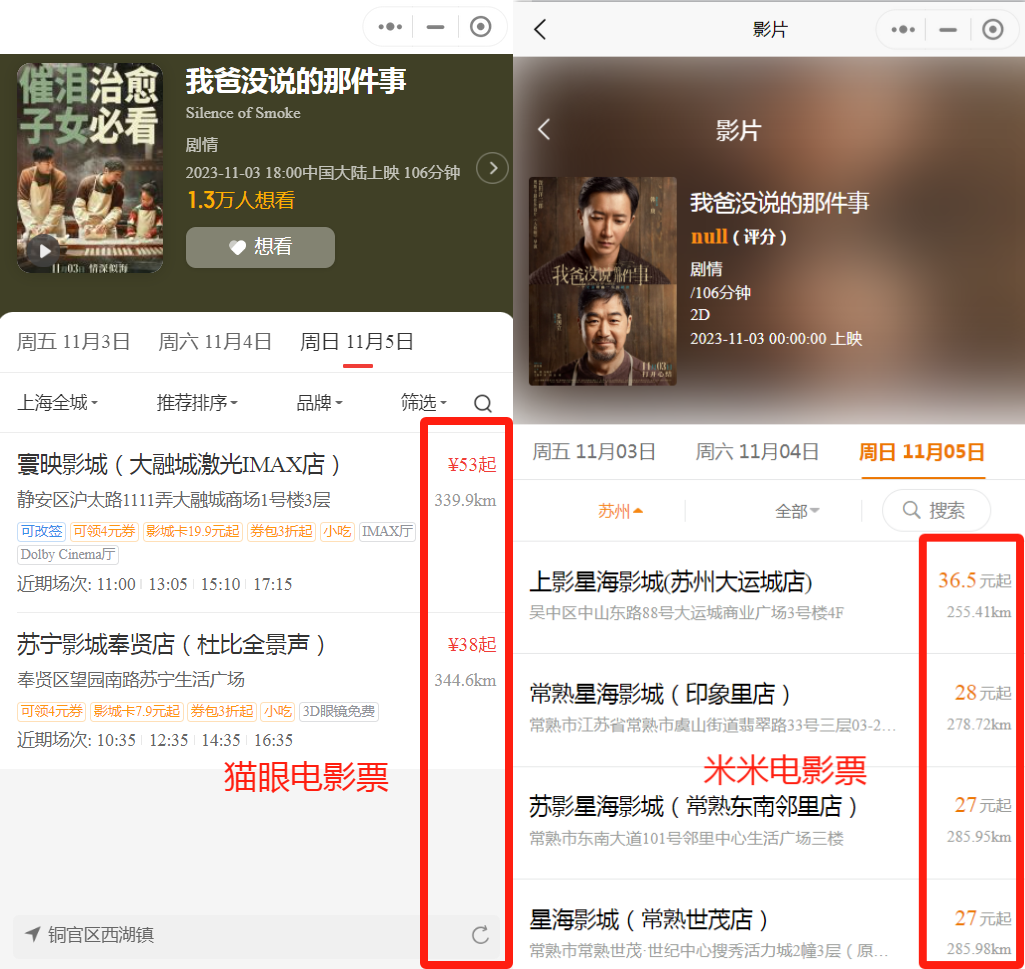The image size is (1025, 969).
Task: Open 上影星海影城(苏州大运城店) cinema
Action: (x=671, y=582)
